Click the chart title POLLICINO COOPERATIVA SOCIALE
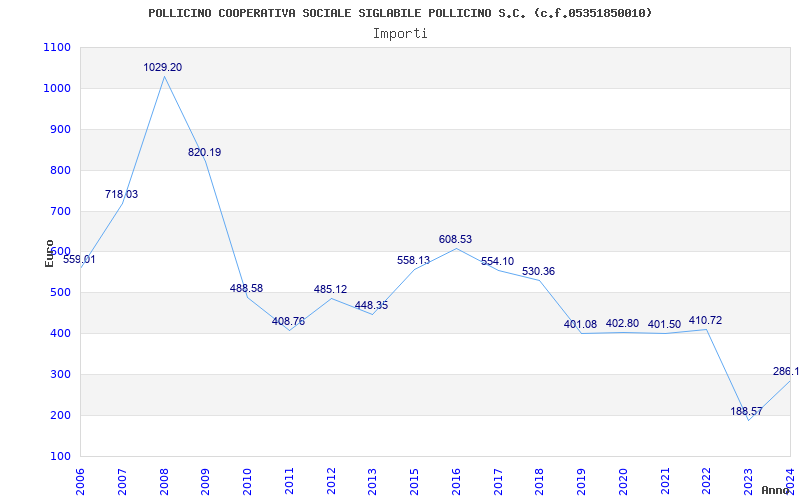 point(400,13)
